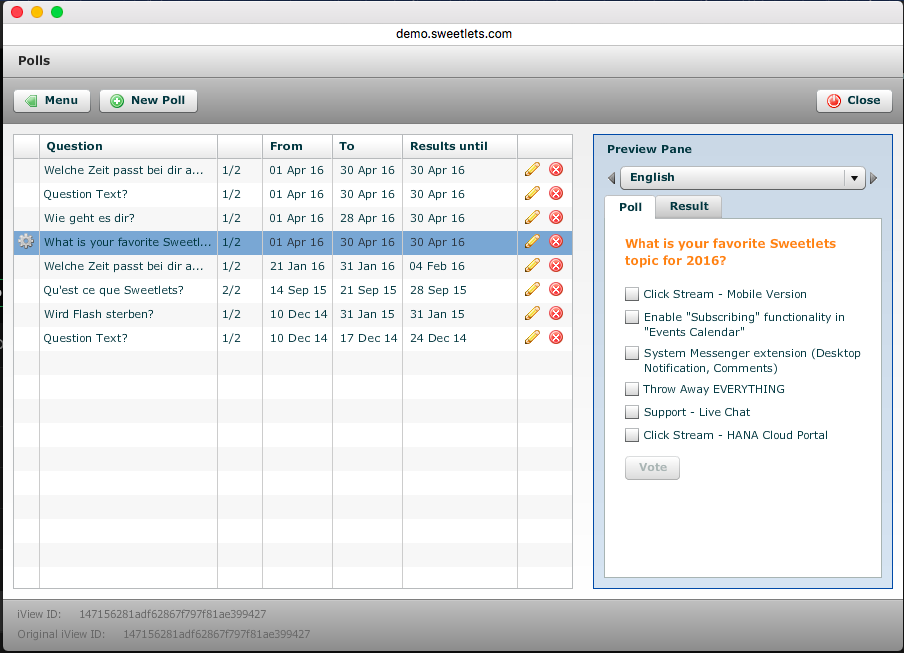This screenshot has width=904, height=653.
Task: Edit first 'Welche Zeit passt' poll dated 01 Apr 16
Action: (532, 169)
